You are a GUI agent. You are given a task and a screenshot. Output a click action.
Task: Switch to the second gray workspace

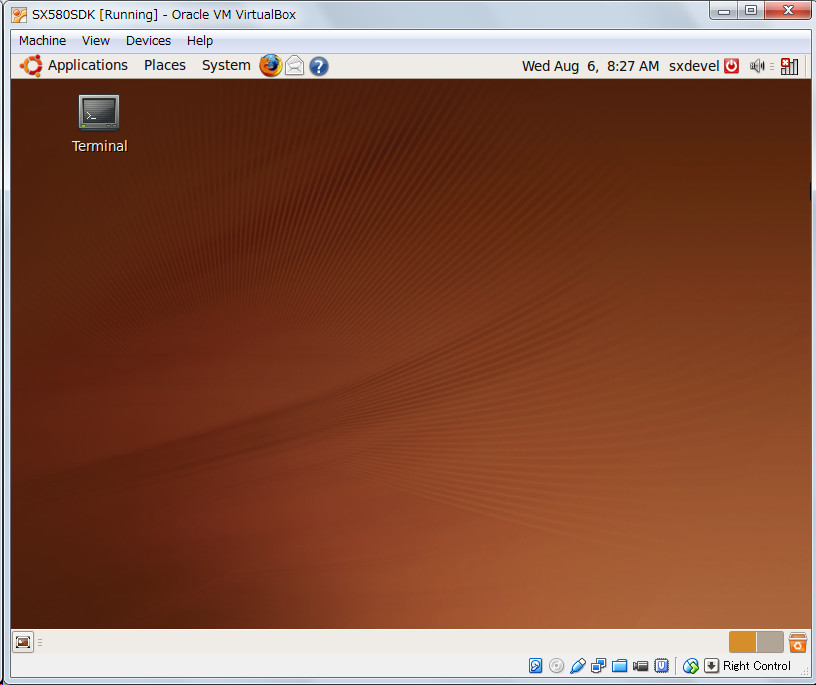770,642
